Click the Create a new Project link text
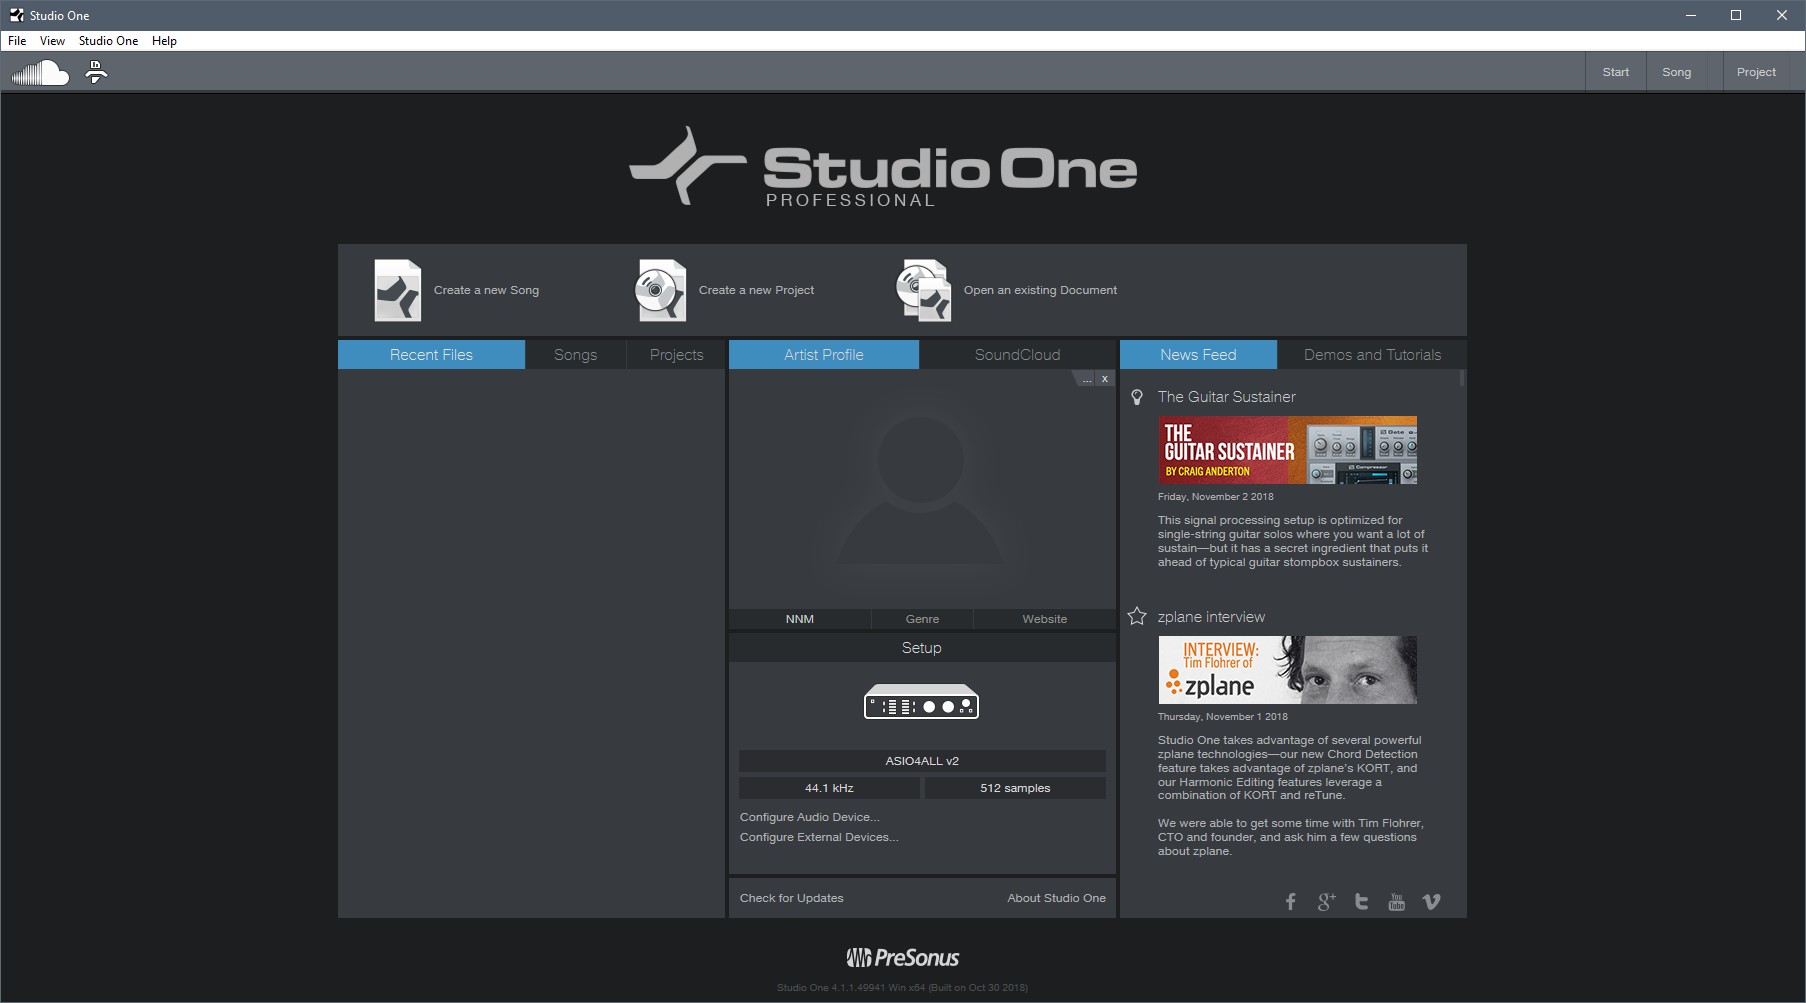 coord(756,290)
